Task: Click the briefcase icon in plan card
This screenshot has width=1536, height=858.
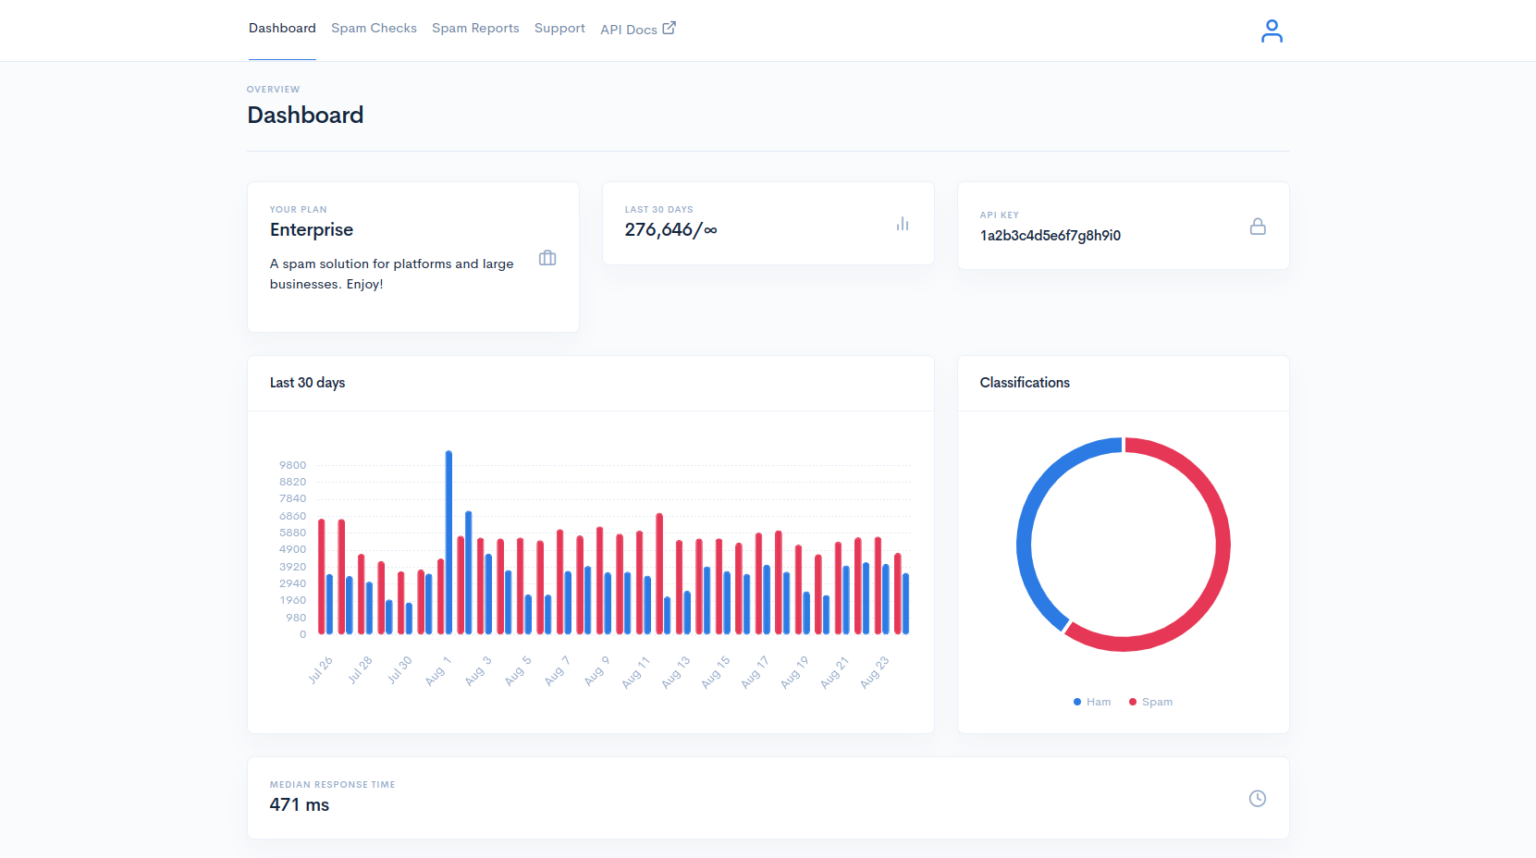Action: pyautogui.click(x=547, y=258)
